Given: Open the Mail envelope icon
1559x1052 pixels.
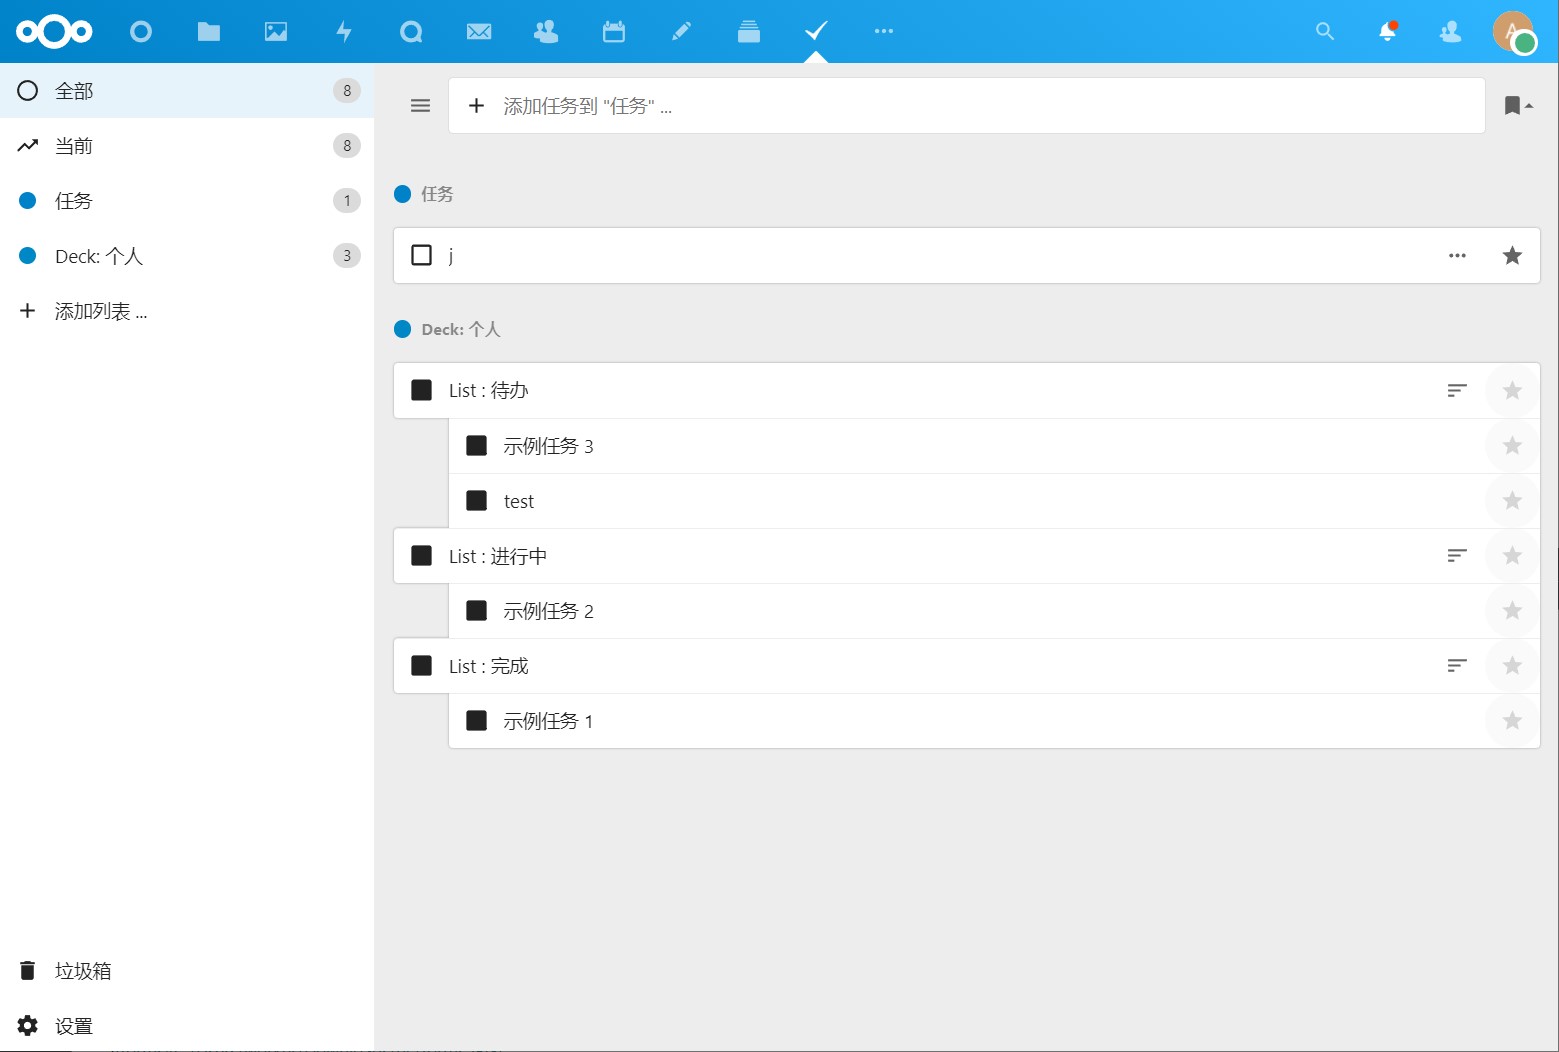Looking at the screenshot, I should (479, 32).
